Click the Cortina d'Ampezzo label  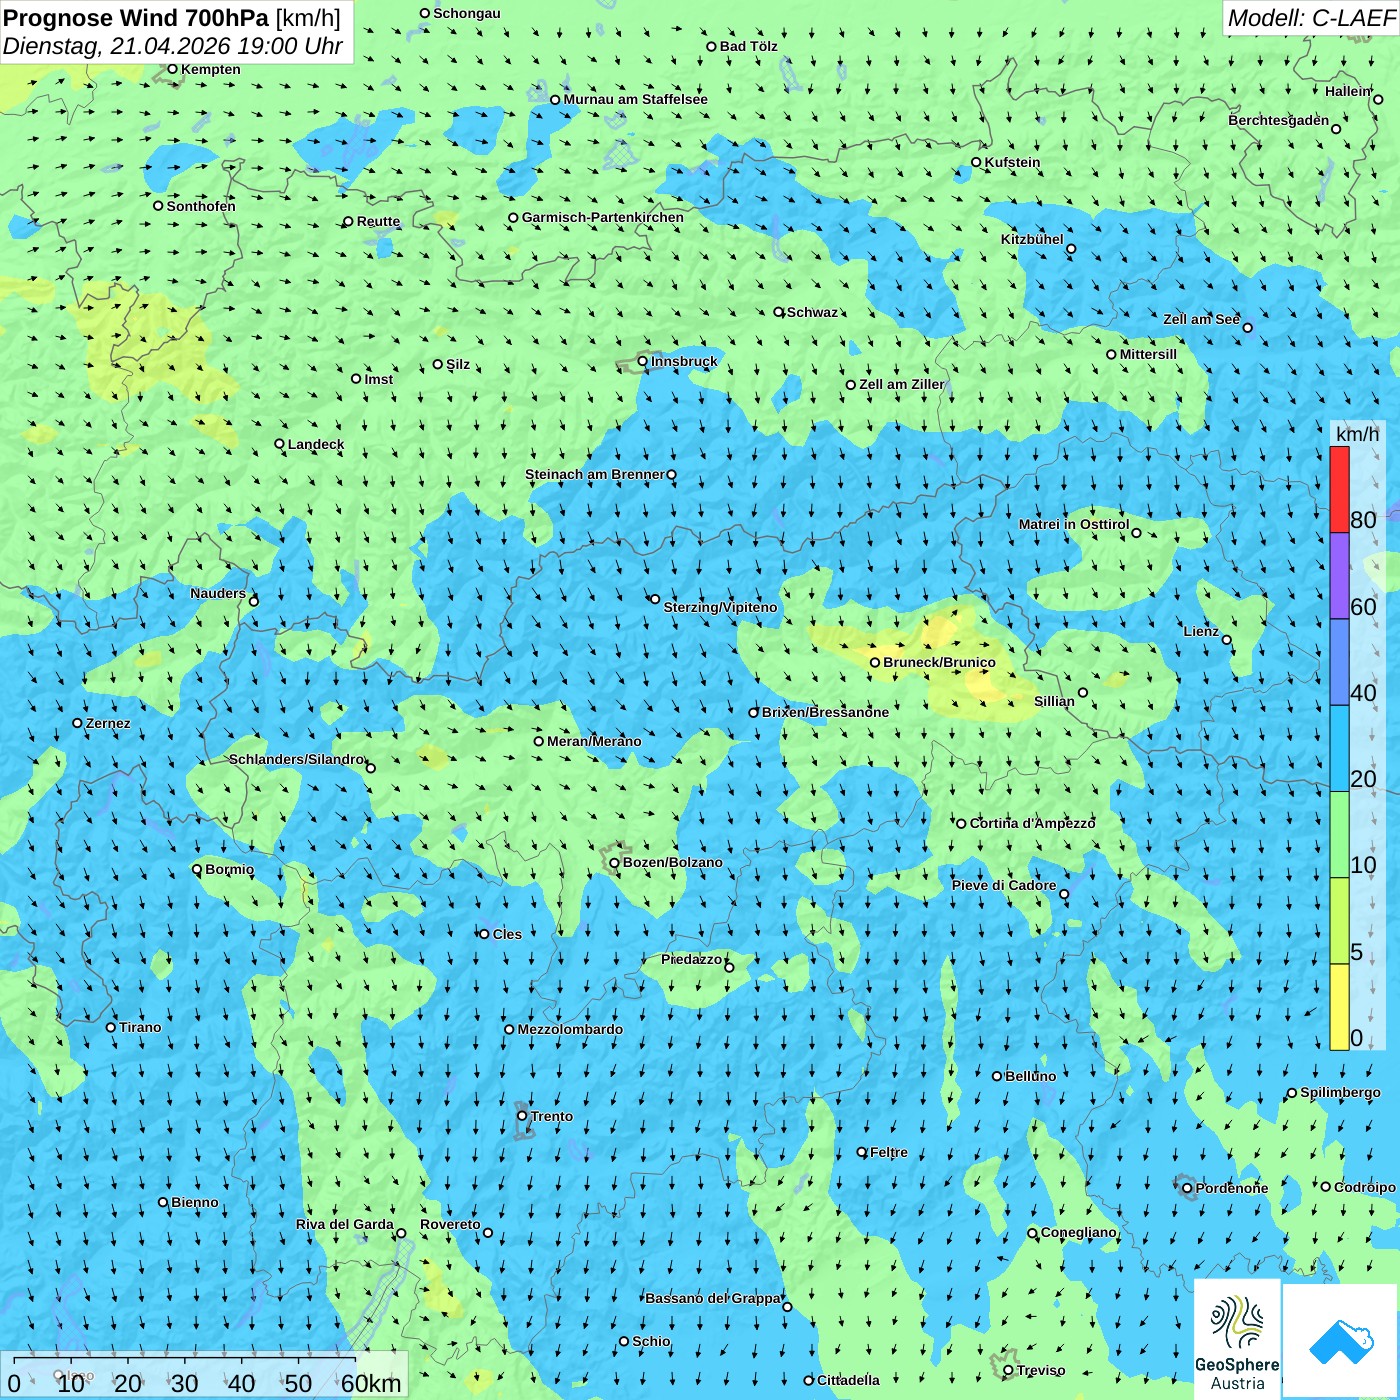(1032, 823)
